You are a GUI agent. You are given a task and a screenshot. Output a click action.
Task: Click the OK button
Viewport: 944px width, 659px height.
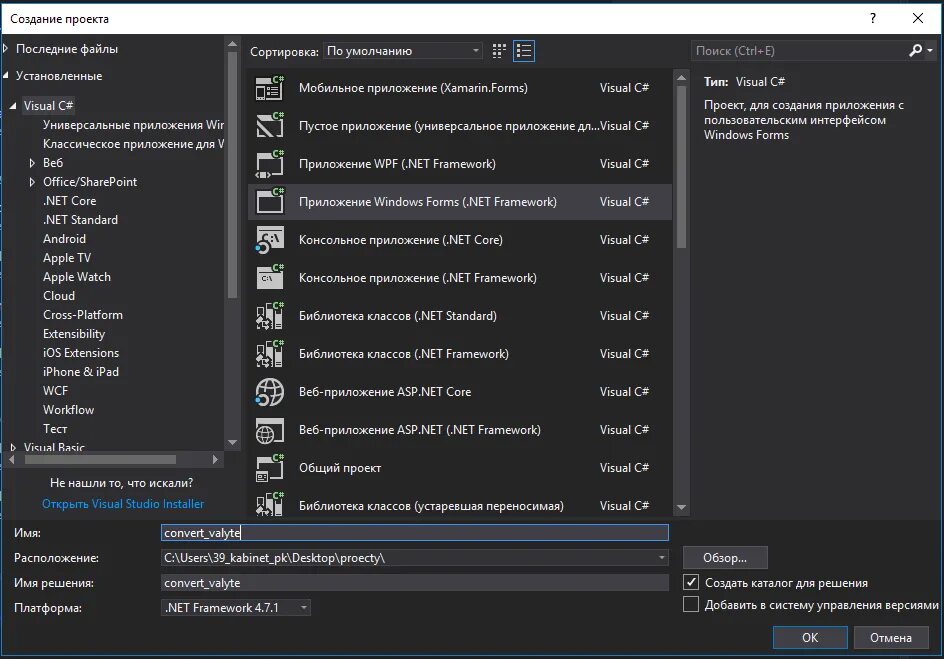click(810, 637)
